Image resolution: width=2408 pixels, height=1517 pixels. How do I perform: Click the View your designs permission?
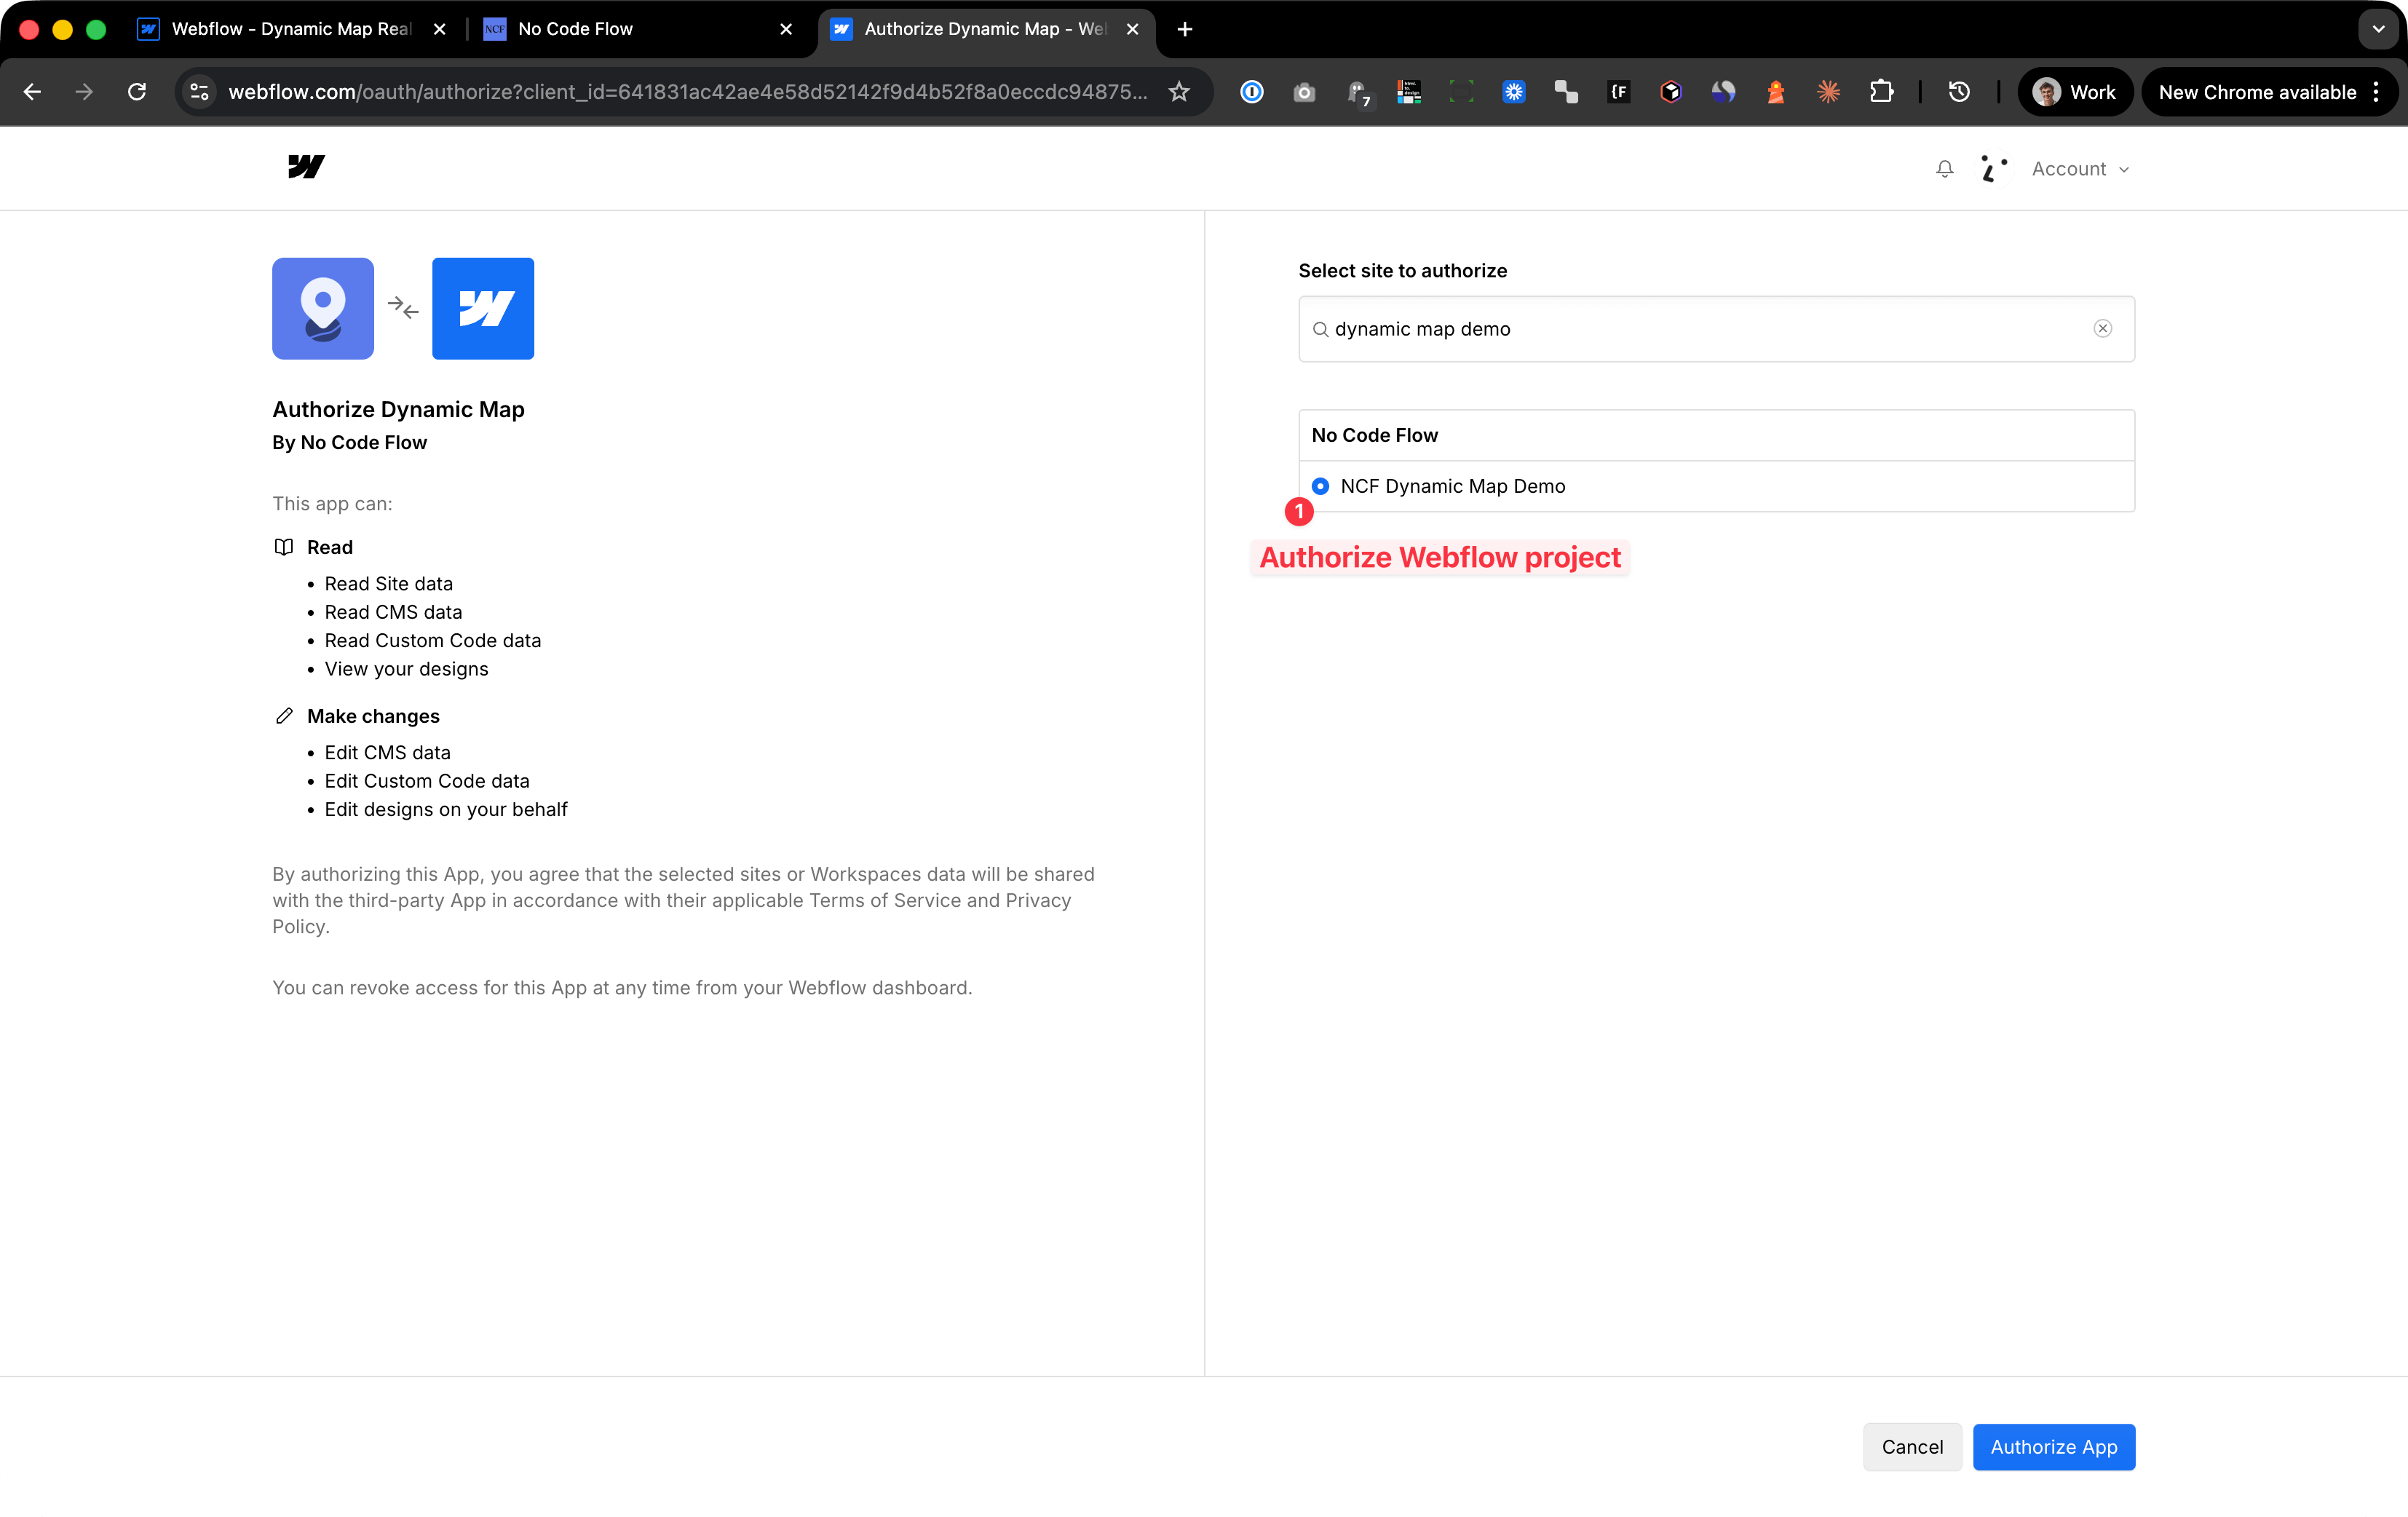pos(406,669)
